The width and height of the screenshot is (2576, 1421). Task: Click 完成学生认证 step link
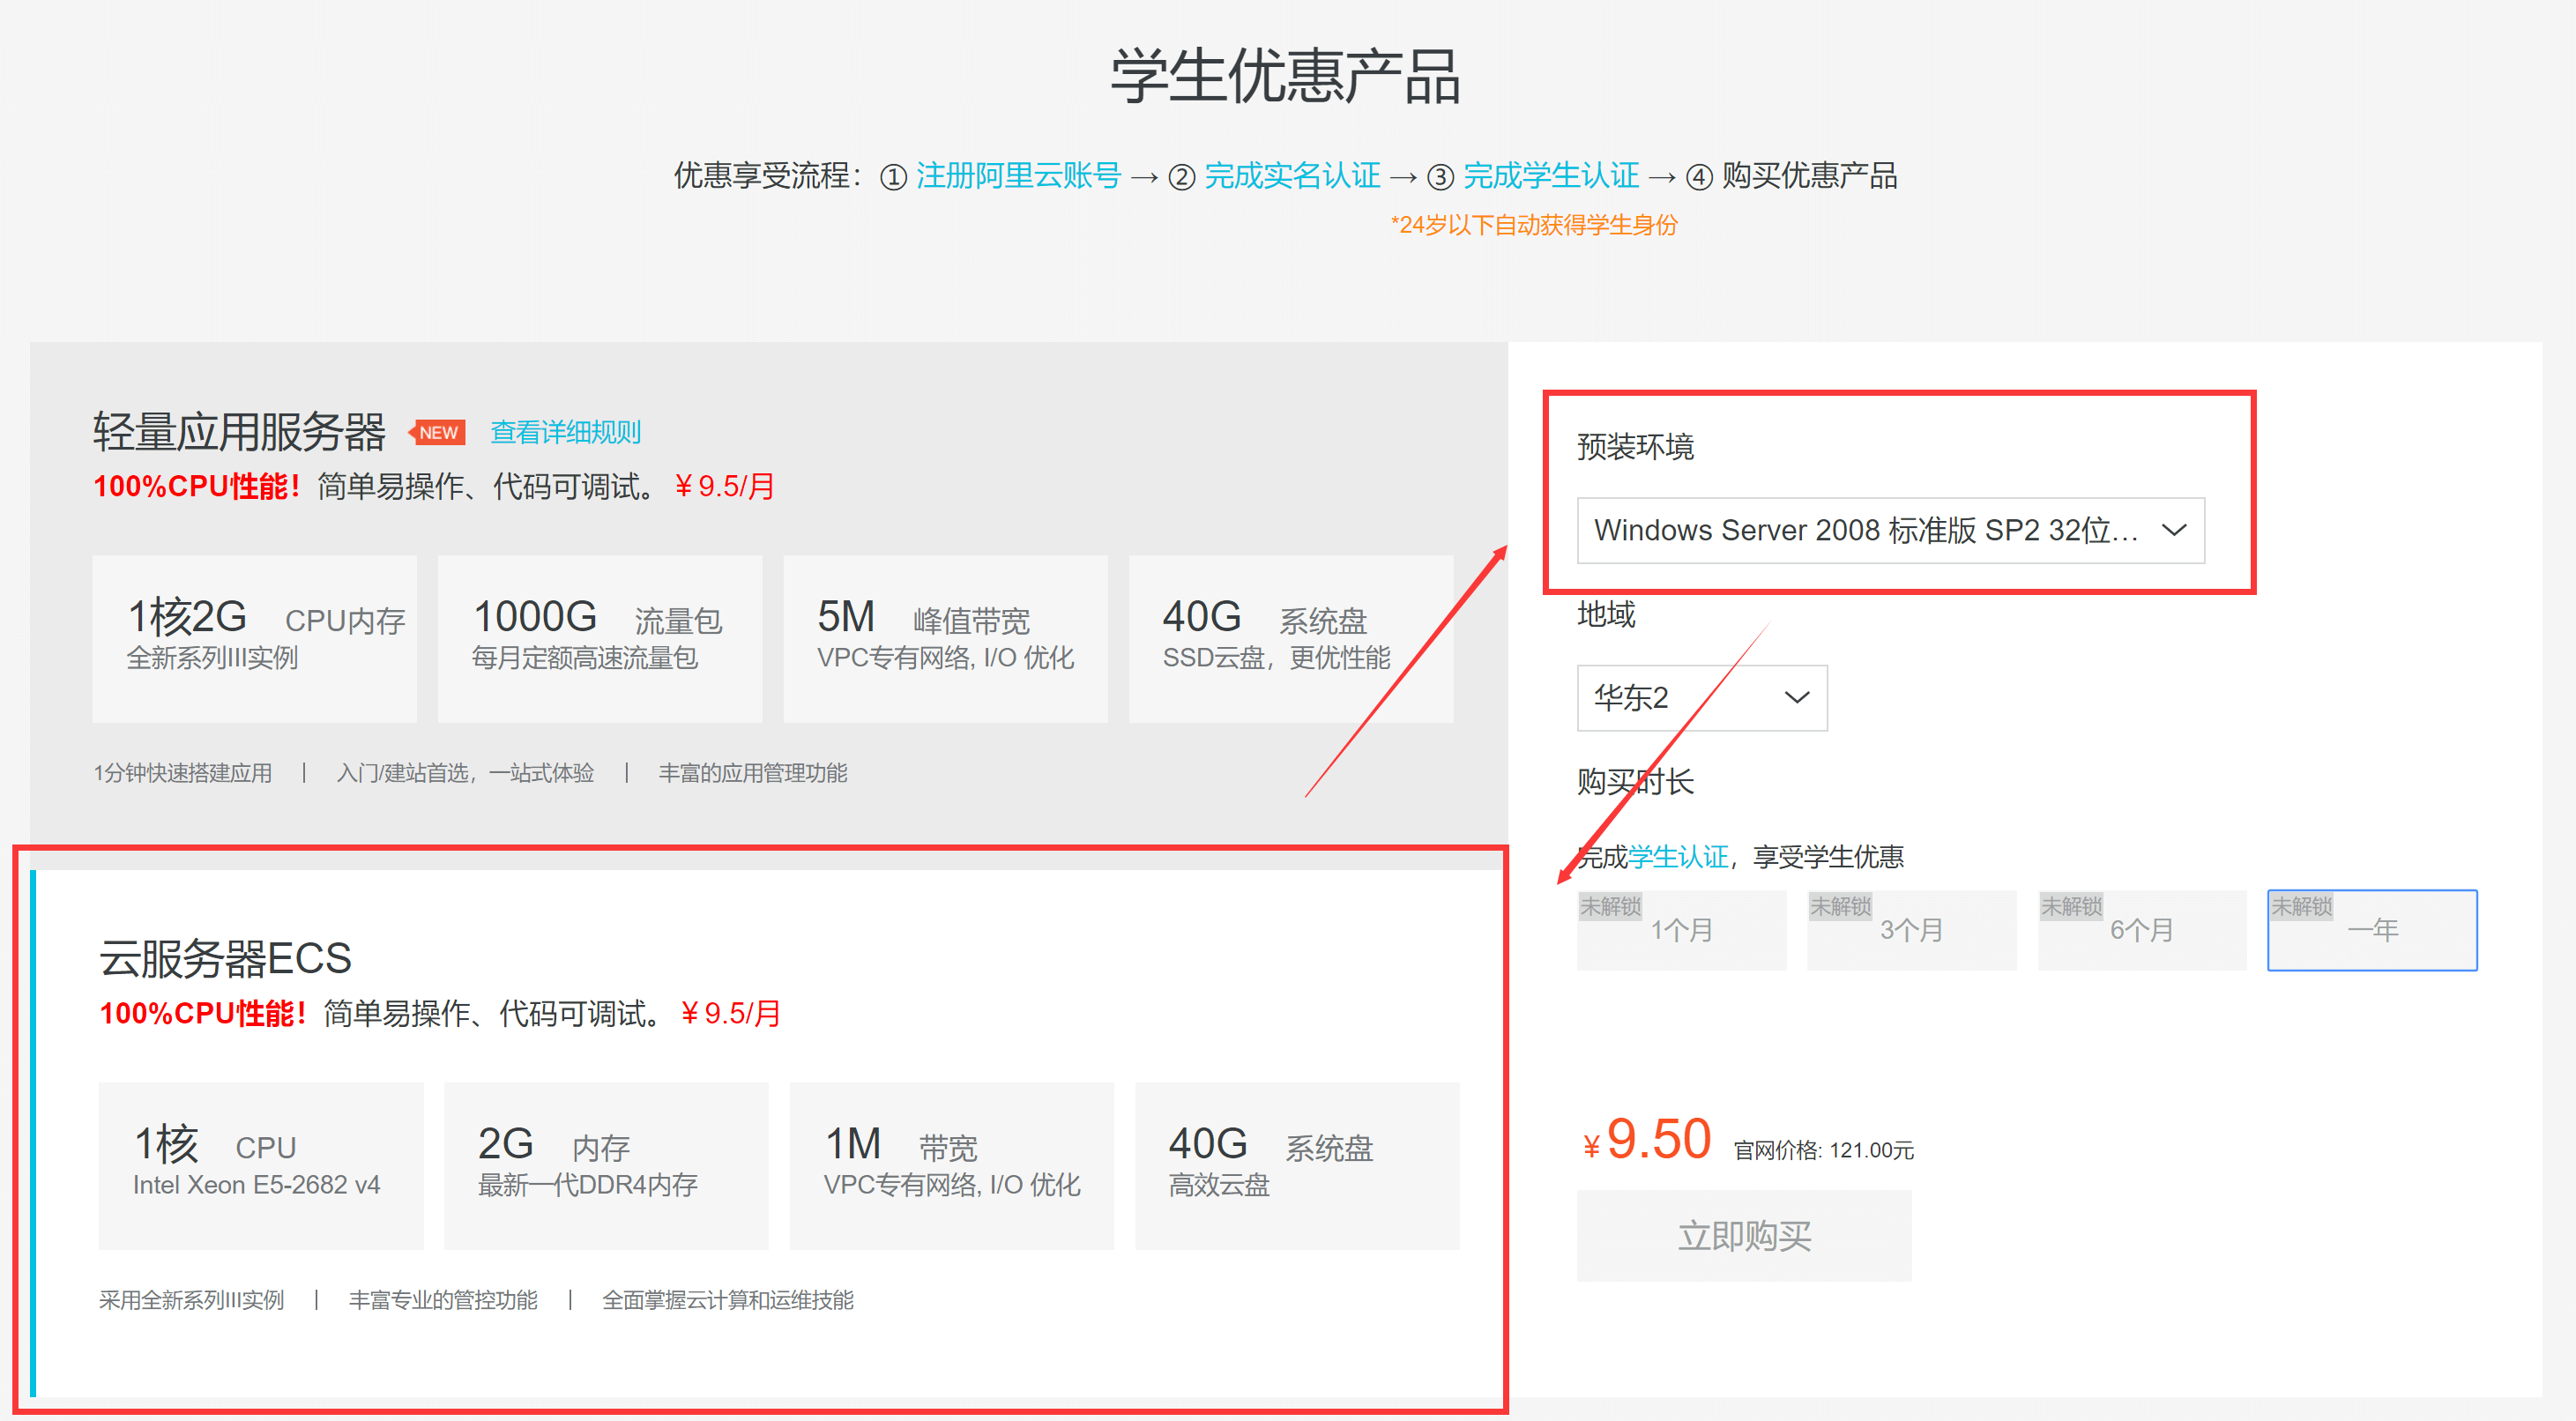tap(1550, 176)
